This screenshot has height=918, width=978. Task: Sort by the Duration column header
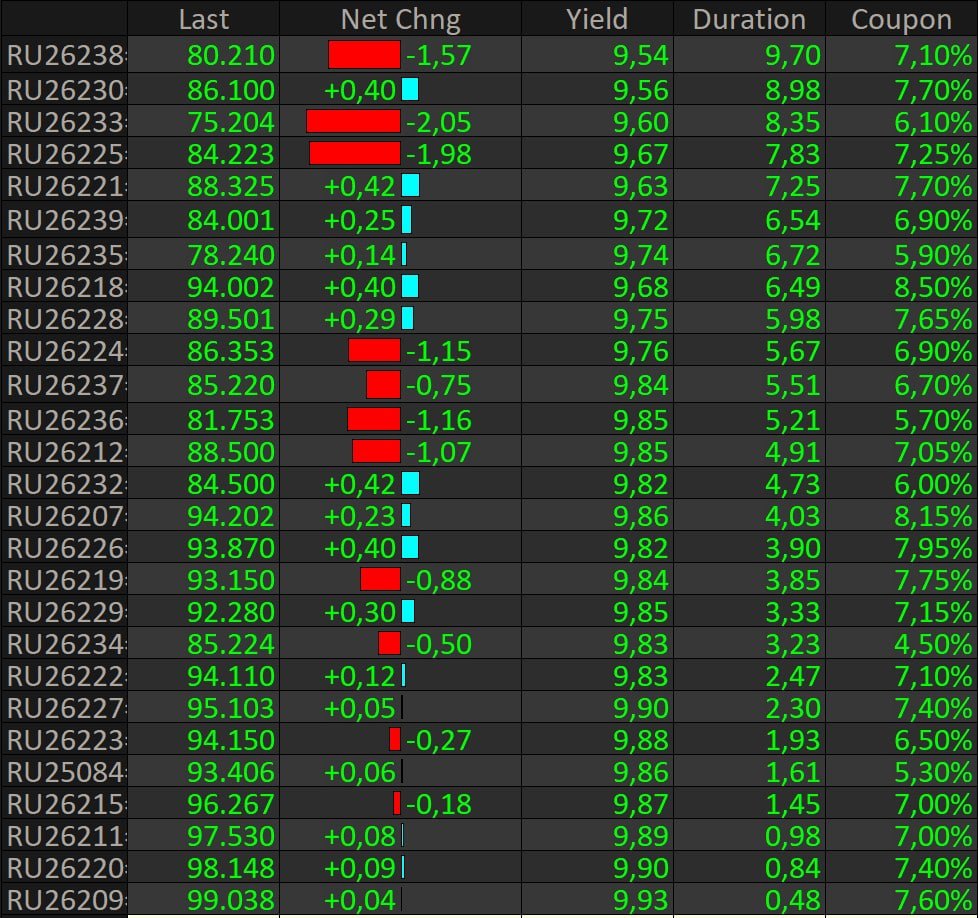click(x=749, y=19)
